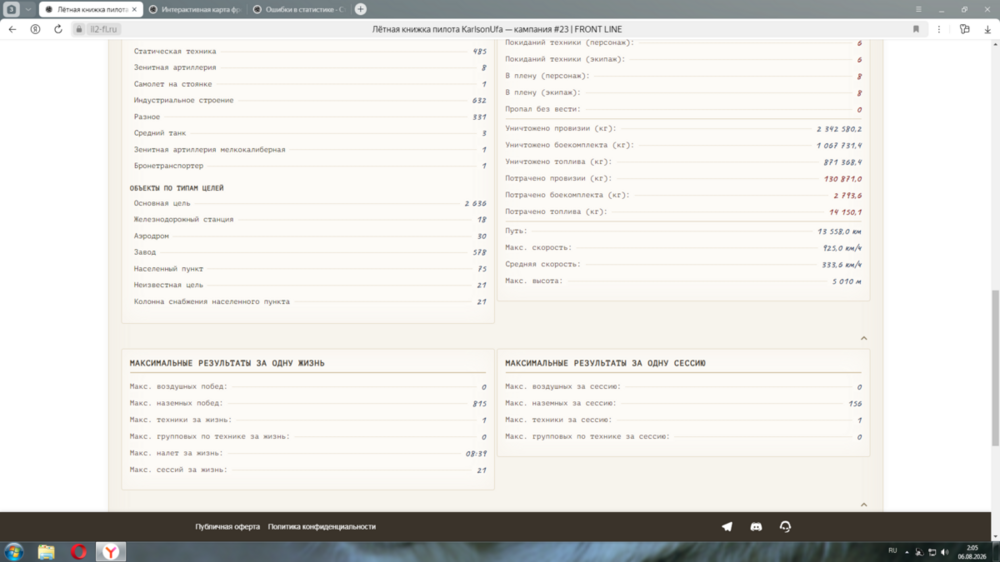Viewport: 1000px width, 562px height.
Task: Switch to the Лётная книжка пилота tab
Action: pyautogui.click(x=91, y=10)
